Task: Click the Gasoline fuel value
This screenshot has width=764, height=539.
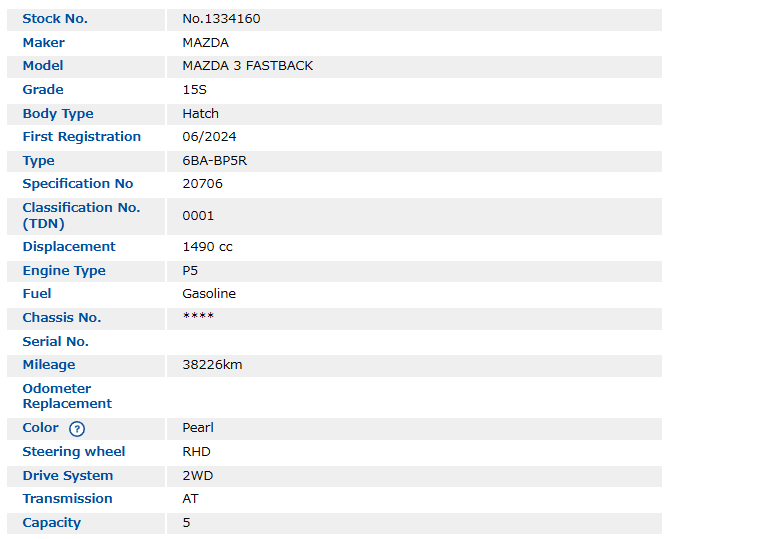Action: pyautogui.click(x=209, y=294)
